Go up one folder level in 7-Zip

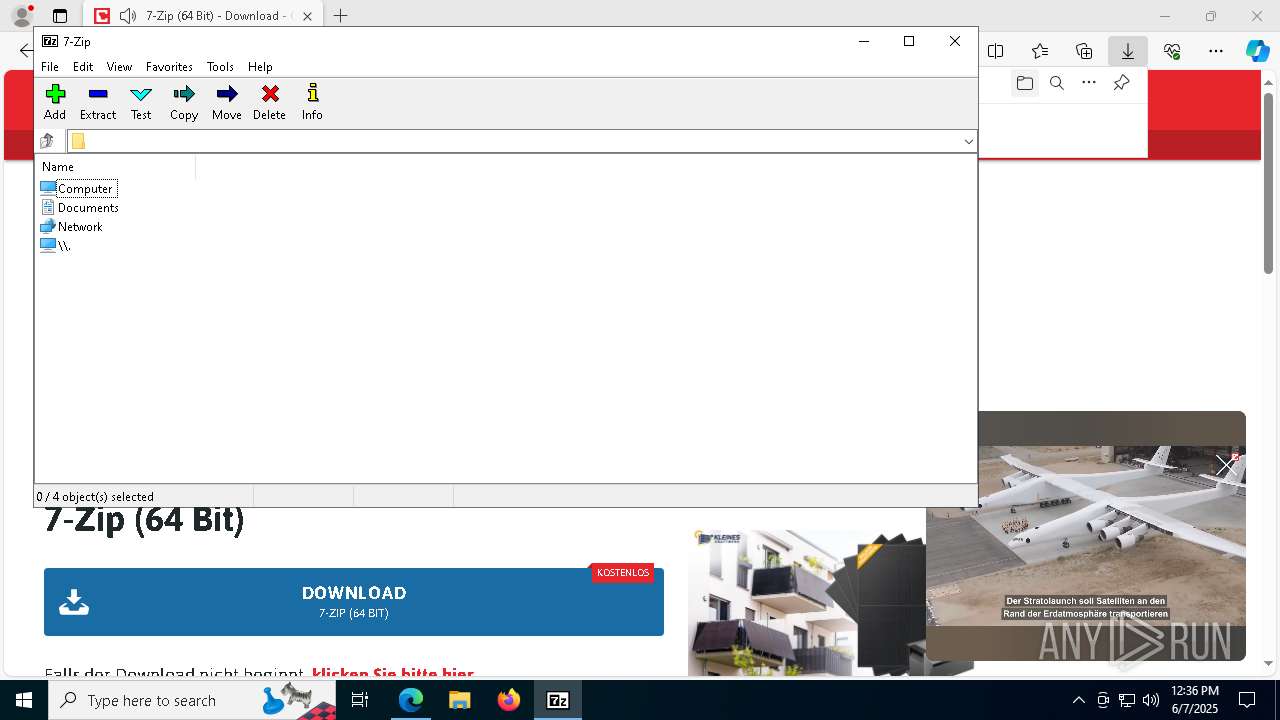click(47, 141)
